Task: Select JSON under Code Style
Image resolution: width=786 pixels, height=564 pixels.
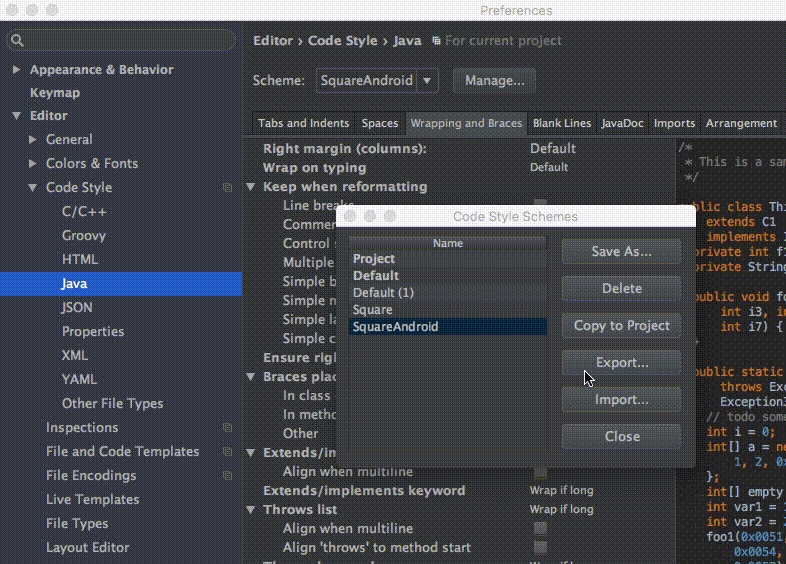Action: 77,307
